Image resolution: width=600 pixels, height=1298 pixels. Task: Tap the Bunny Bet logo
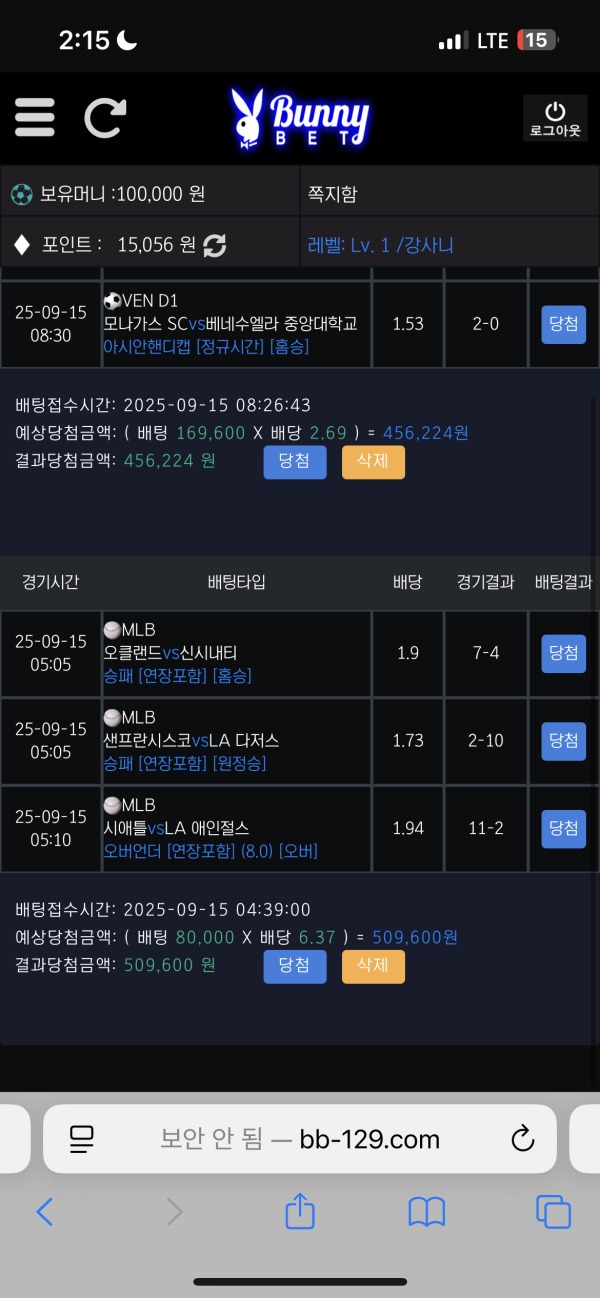[300, 118]
